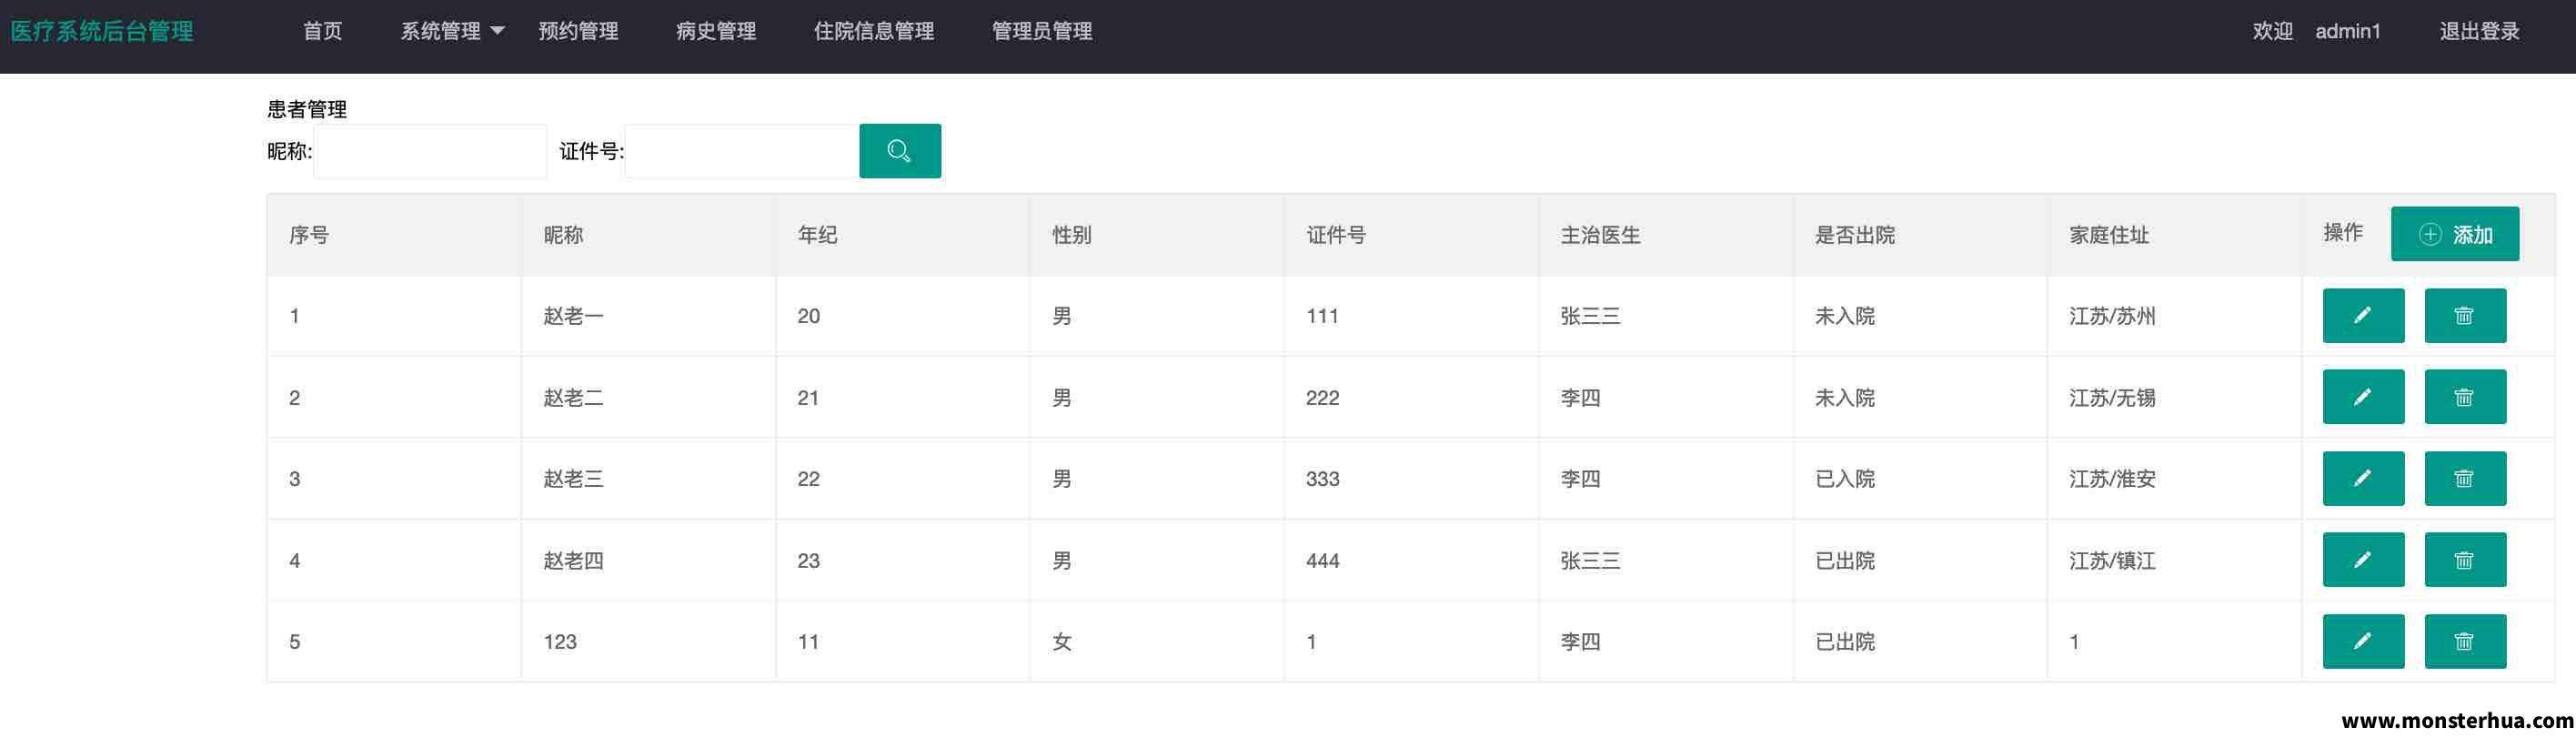Click the 患者管理 page heading
Image resolution: width=2576 pixels, height=748 pixels.
point(307,109)
